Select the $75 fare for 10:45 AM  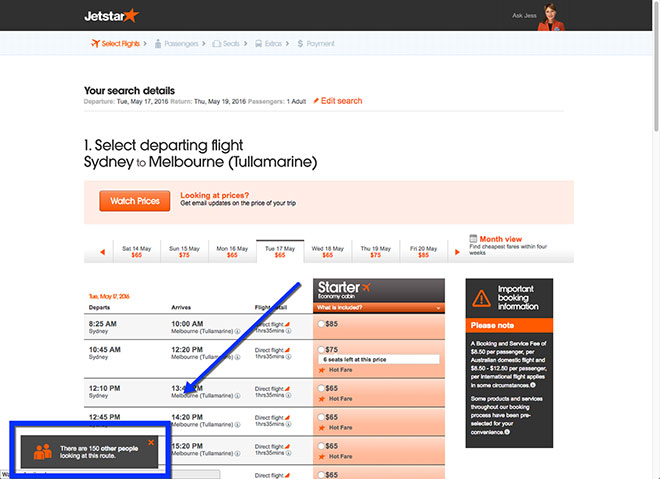coord(322,349)
